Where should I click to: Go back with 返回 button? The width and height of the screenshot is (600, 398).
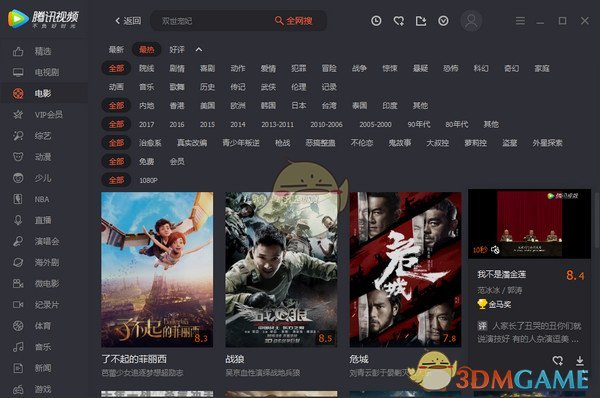[128, 21]
